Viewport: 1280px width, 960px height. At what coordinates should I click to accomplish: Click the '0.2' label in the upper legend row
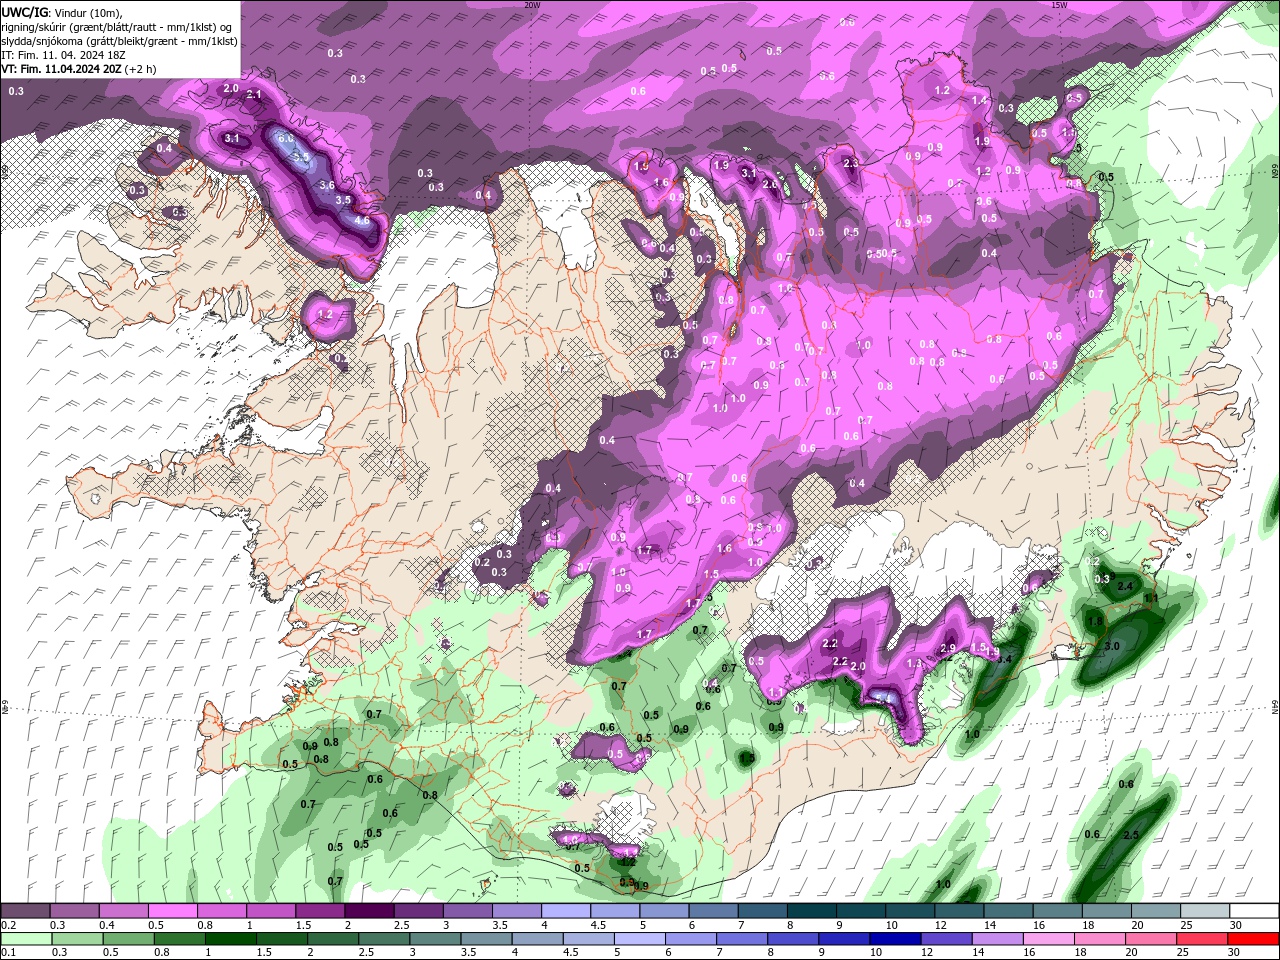click(x=8, y=925)
